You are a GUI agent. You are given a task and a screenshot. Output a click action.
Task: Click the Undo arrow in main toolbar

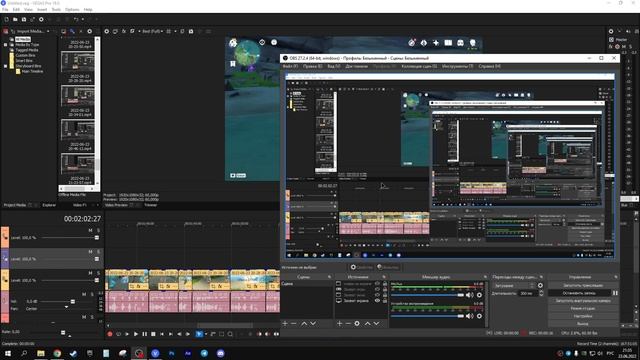coord(76,19)
